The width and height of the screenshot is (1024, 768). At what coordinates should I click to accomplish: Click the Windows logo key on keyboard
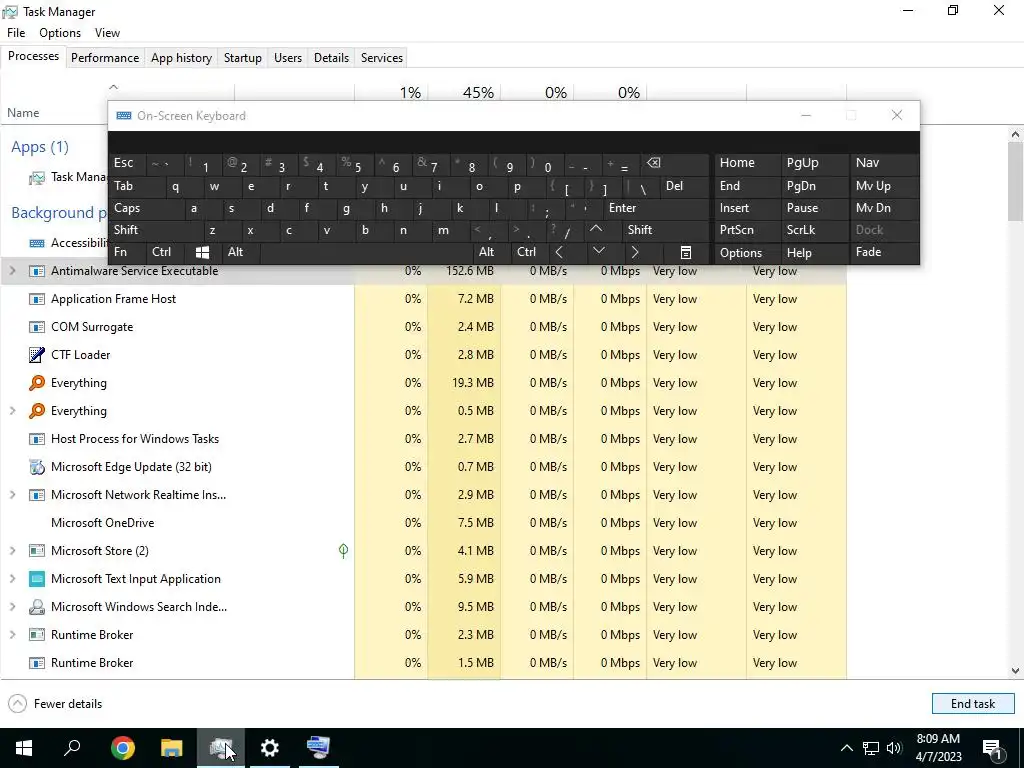pyautogui.click(x=202, y=252)
